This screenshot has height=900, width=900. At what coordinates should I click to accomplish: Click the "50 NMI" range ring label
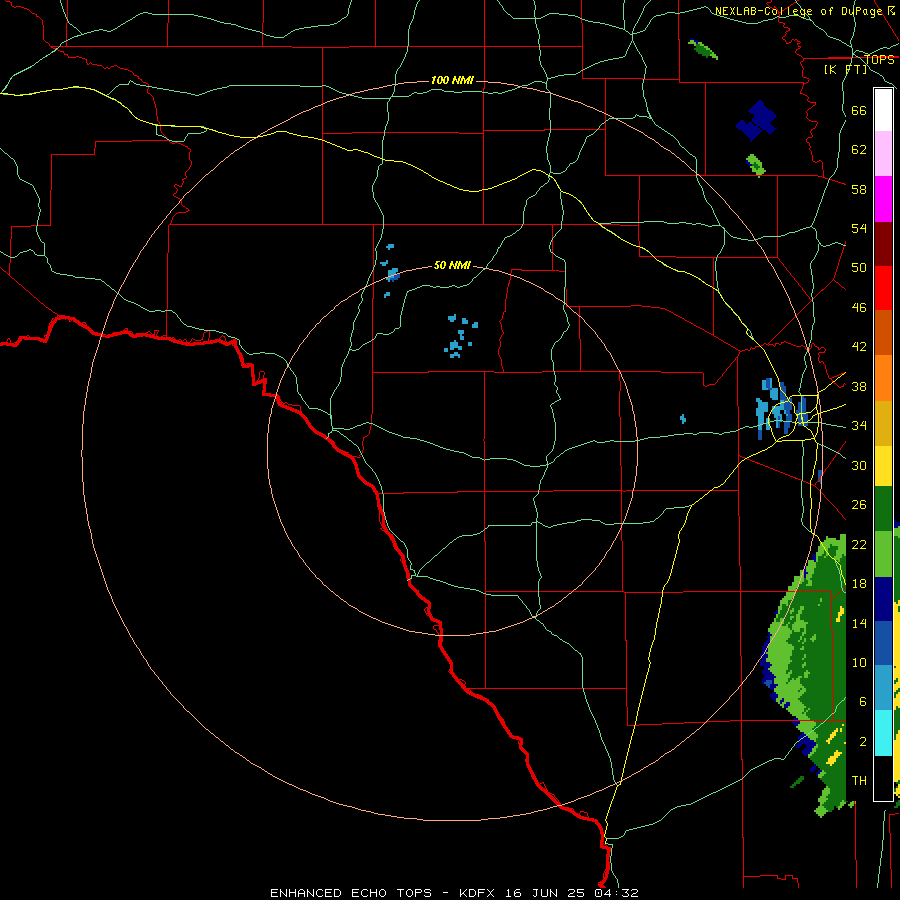tap(452, 265)
